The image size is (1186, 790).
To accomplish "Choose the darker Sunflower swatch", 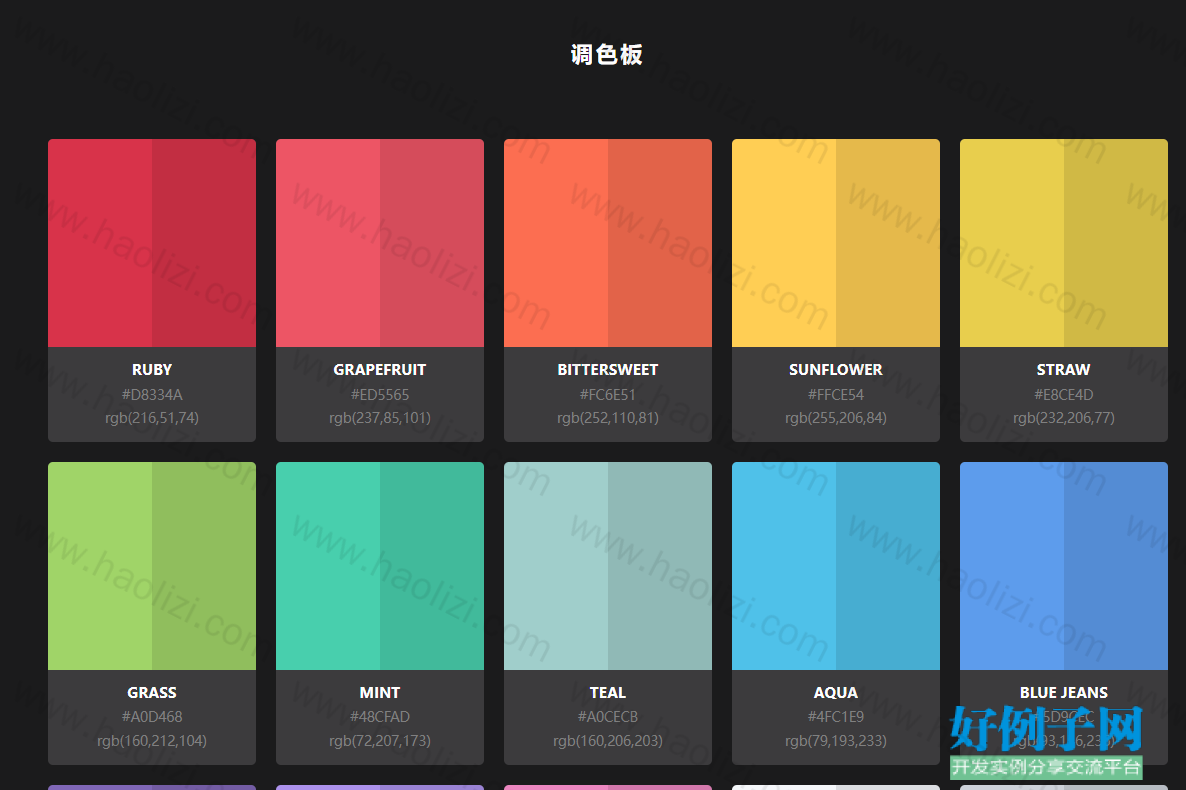I will pyautogui.click(x=888, y=243).
